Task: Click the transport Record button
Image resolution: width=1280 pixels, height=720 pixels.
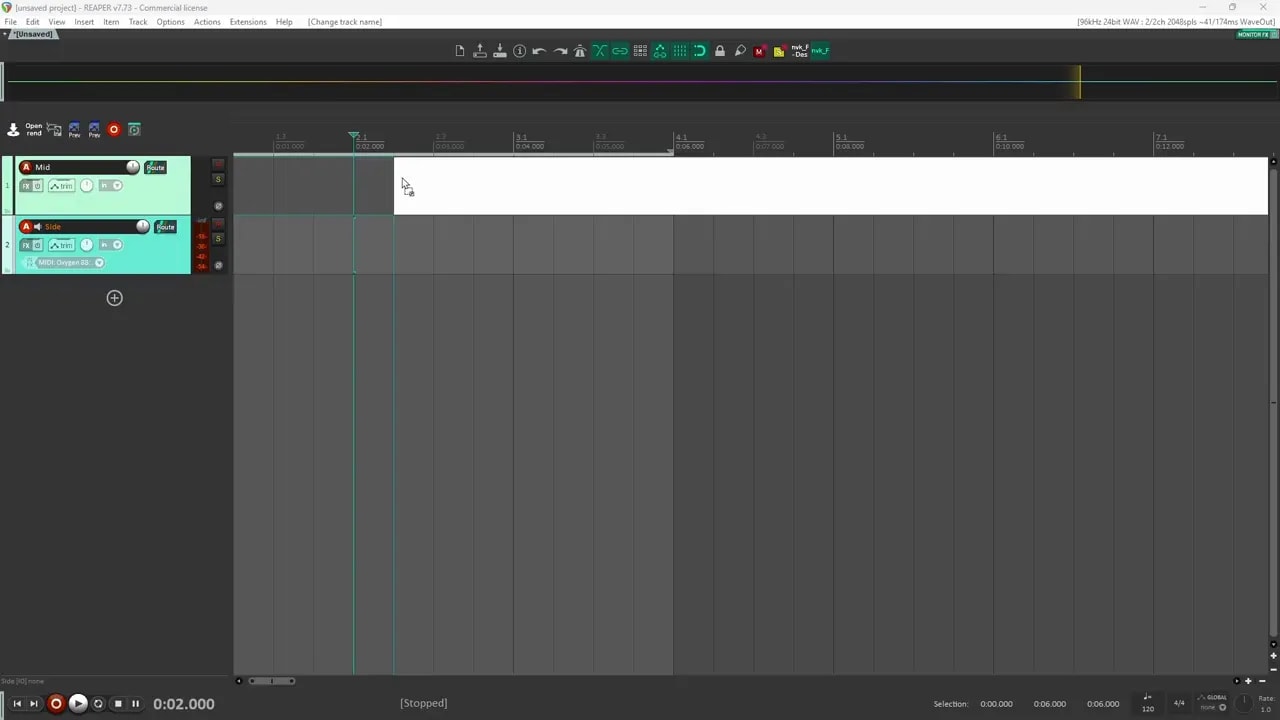Action: point(56,704)
